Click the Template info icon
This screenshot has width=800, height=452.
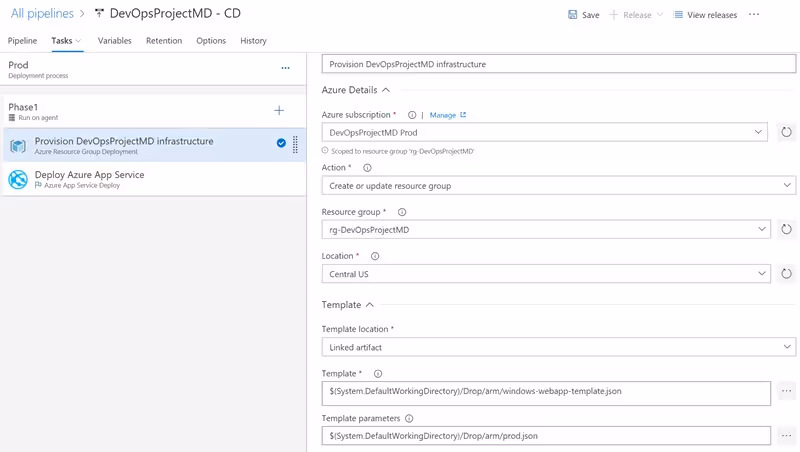point(378,374)
